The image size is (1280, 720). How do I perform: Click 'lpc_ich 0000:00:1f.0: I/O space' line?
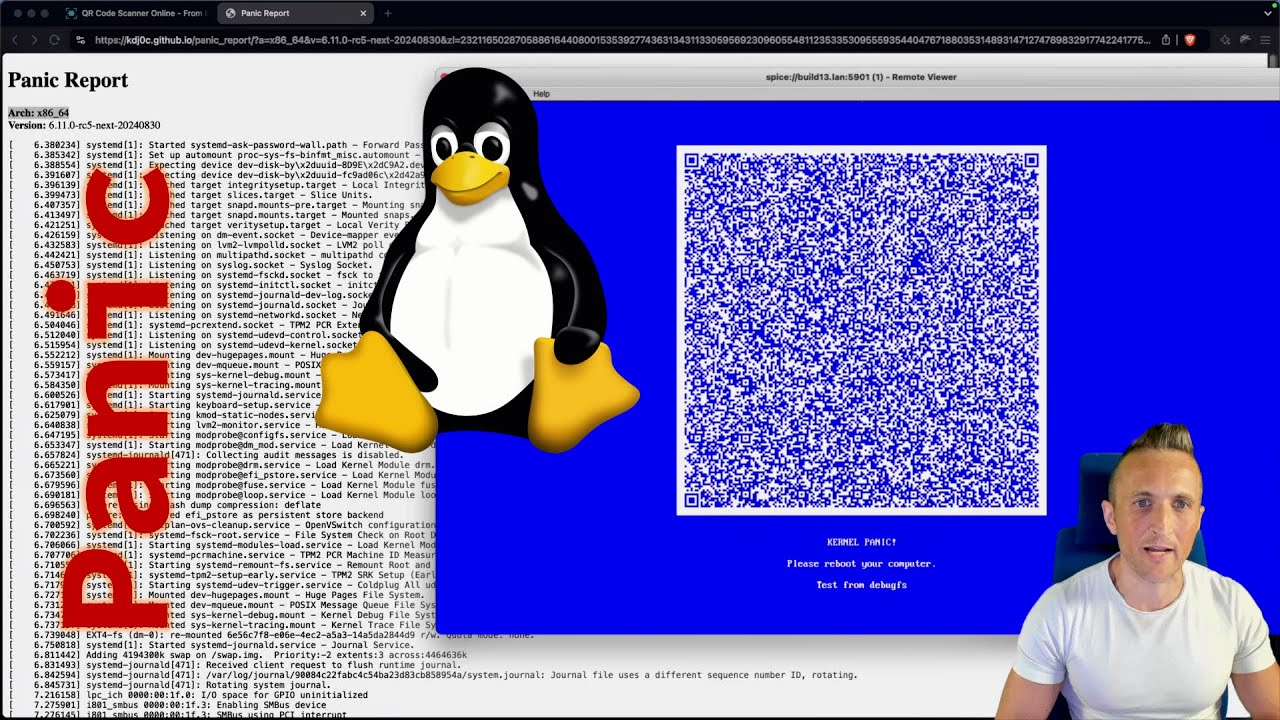[188, 695]
